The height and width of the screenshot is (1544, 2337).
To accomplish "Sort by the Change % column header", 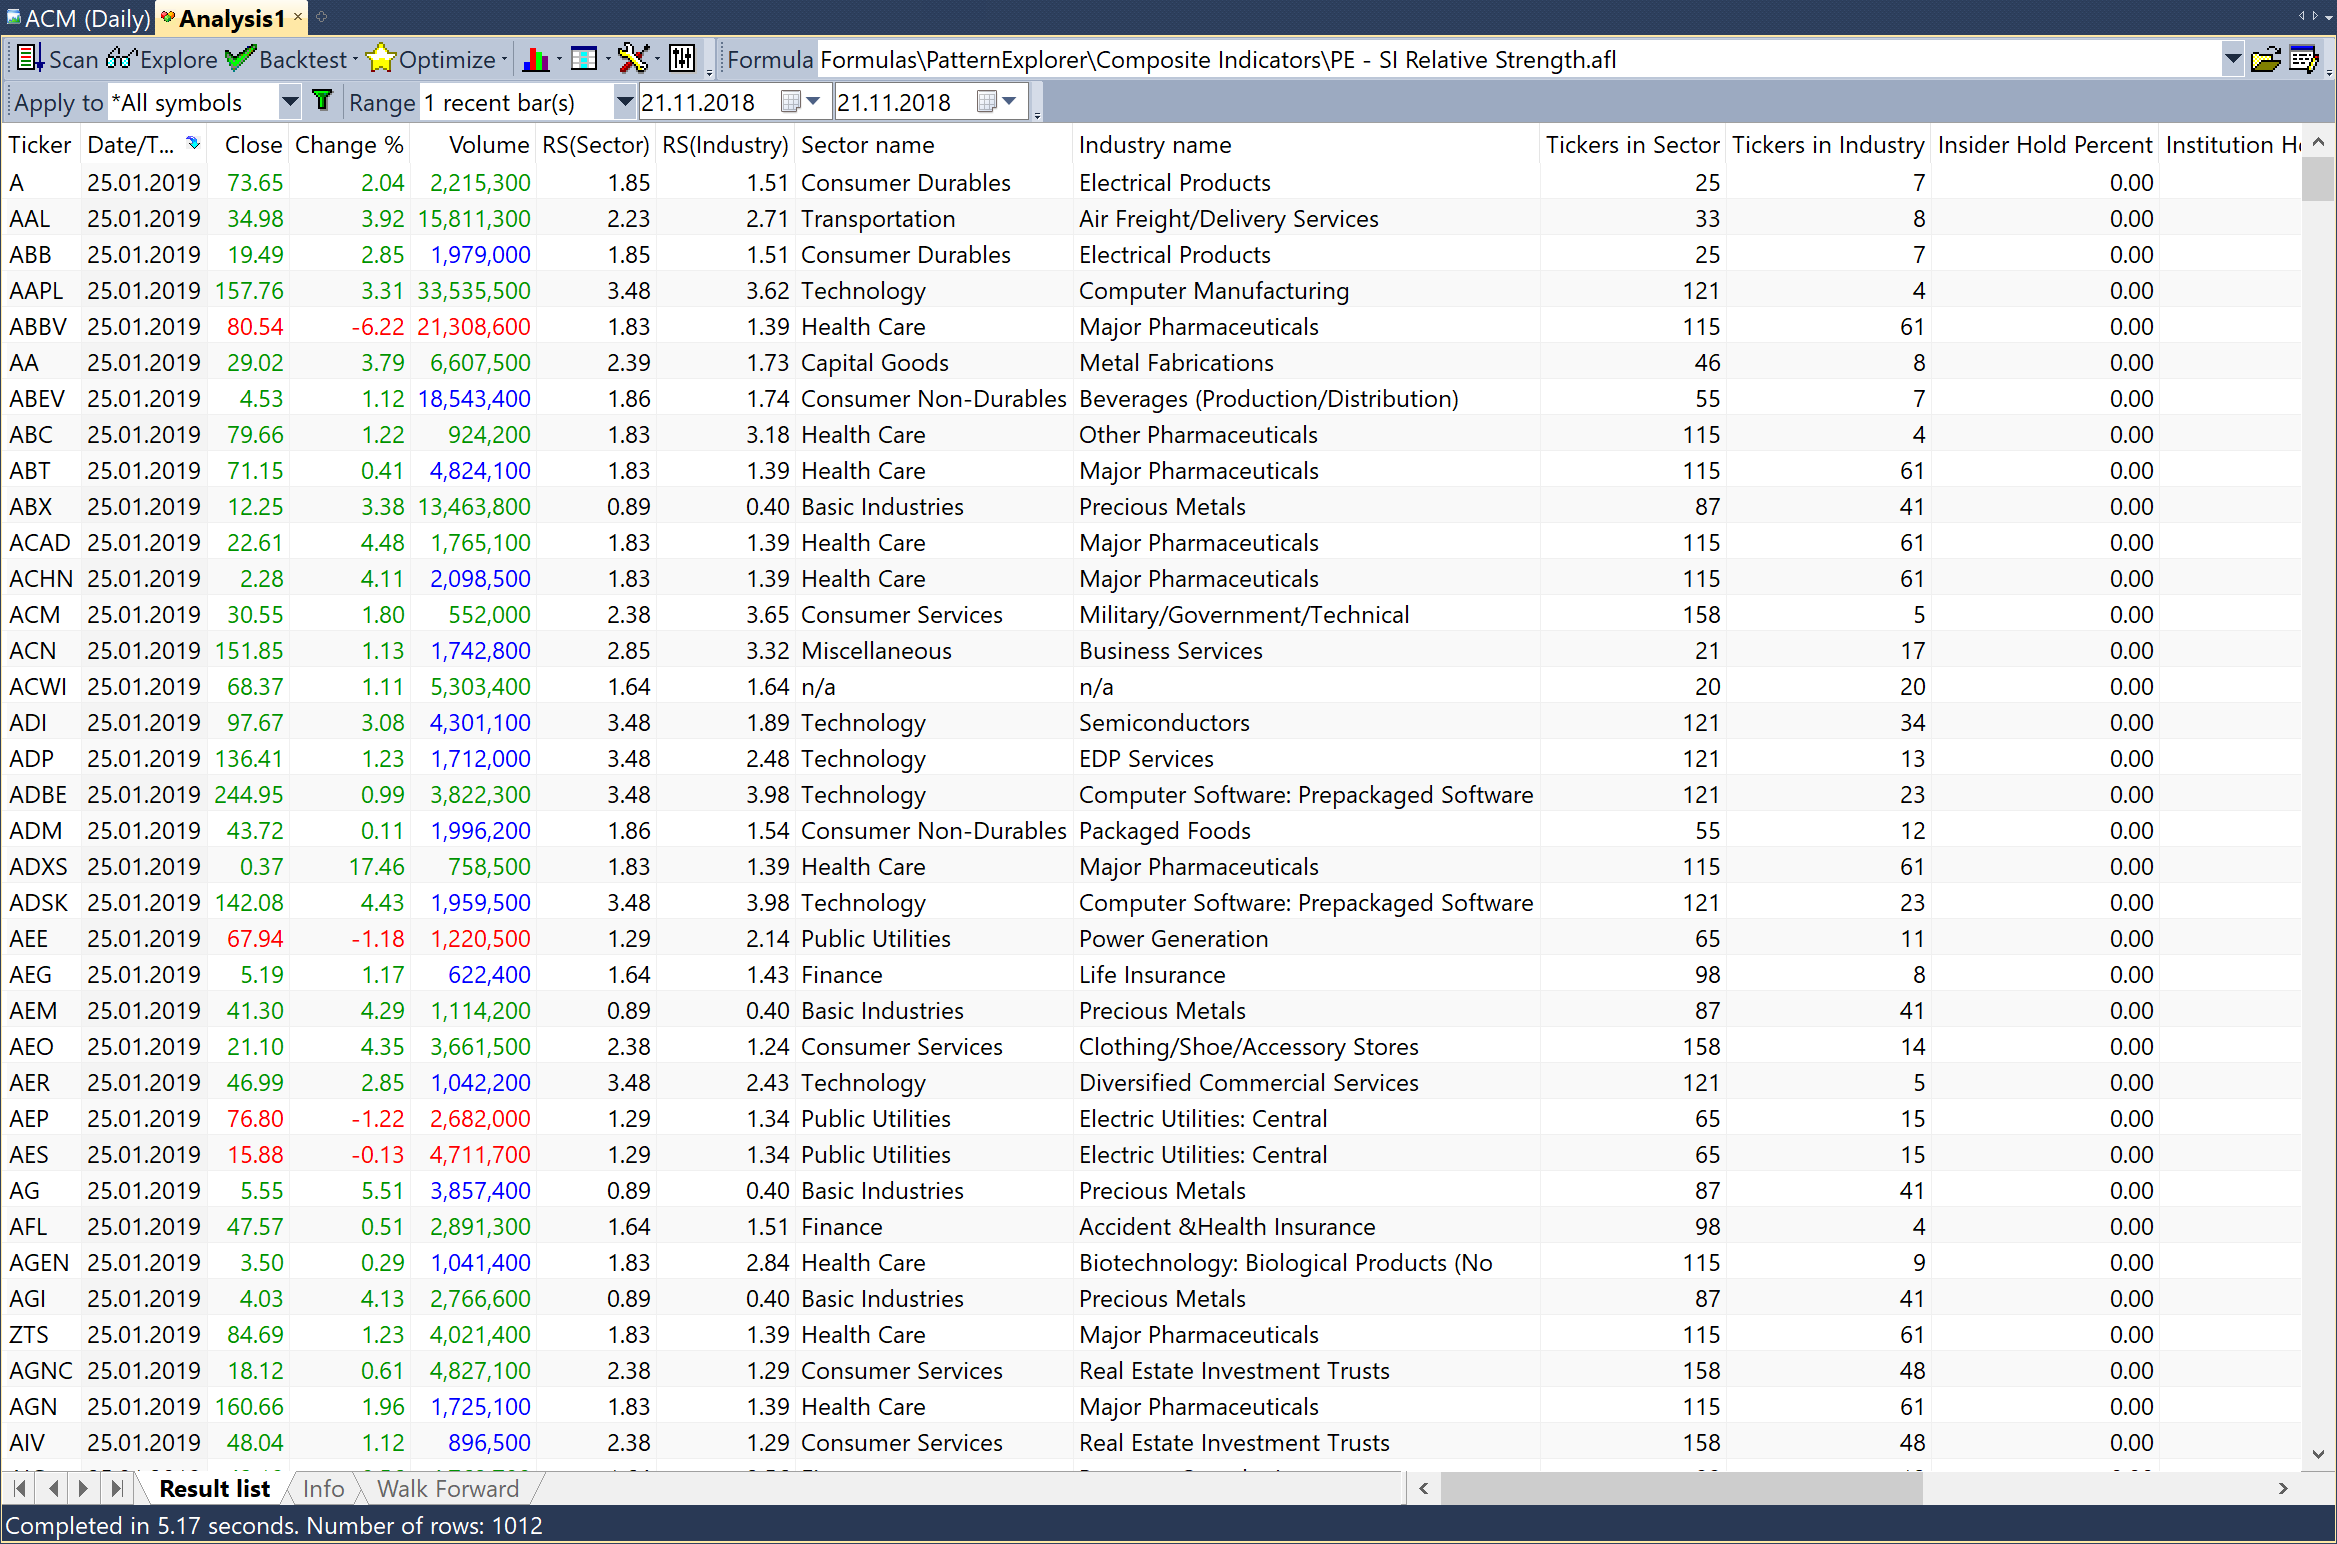I will coord(349,145).
